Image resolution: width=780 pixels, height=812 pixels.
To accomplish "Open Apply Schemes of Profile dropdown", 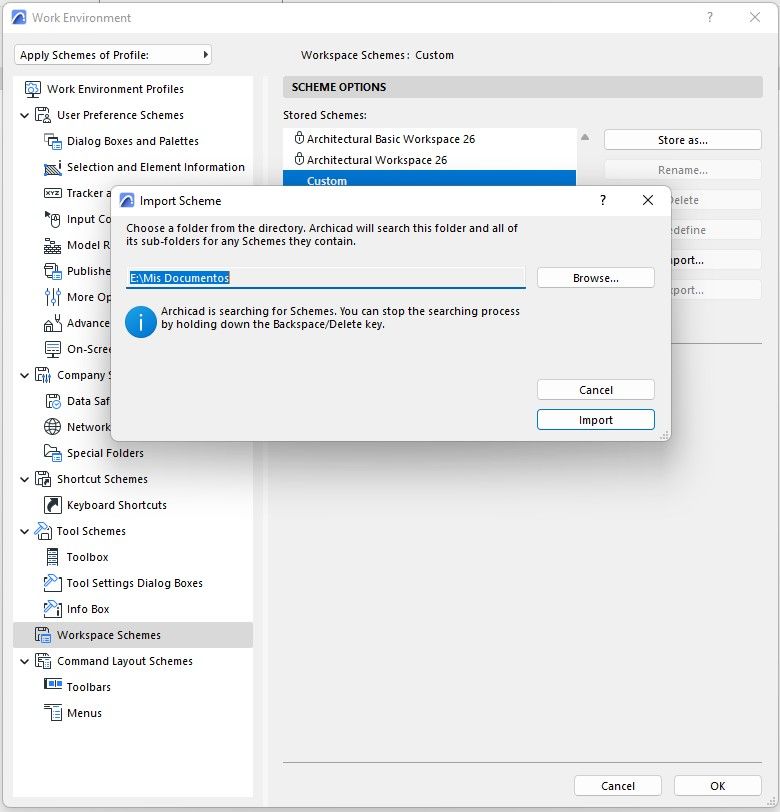I will pyautogui.click(x=113, y=55).
